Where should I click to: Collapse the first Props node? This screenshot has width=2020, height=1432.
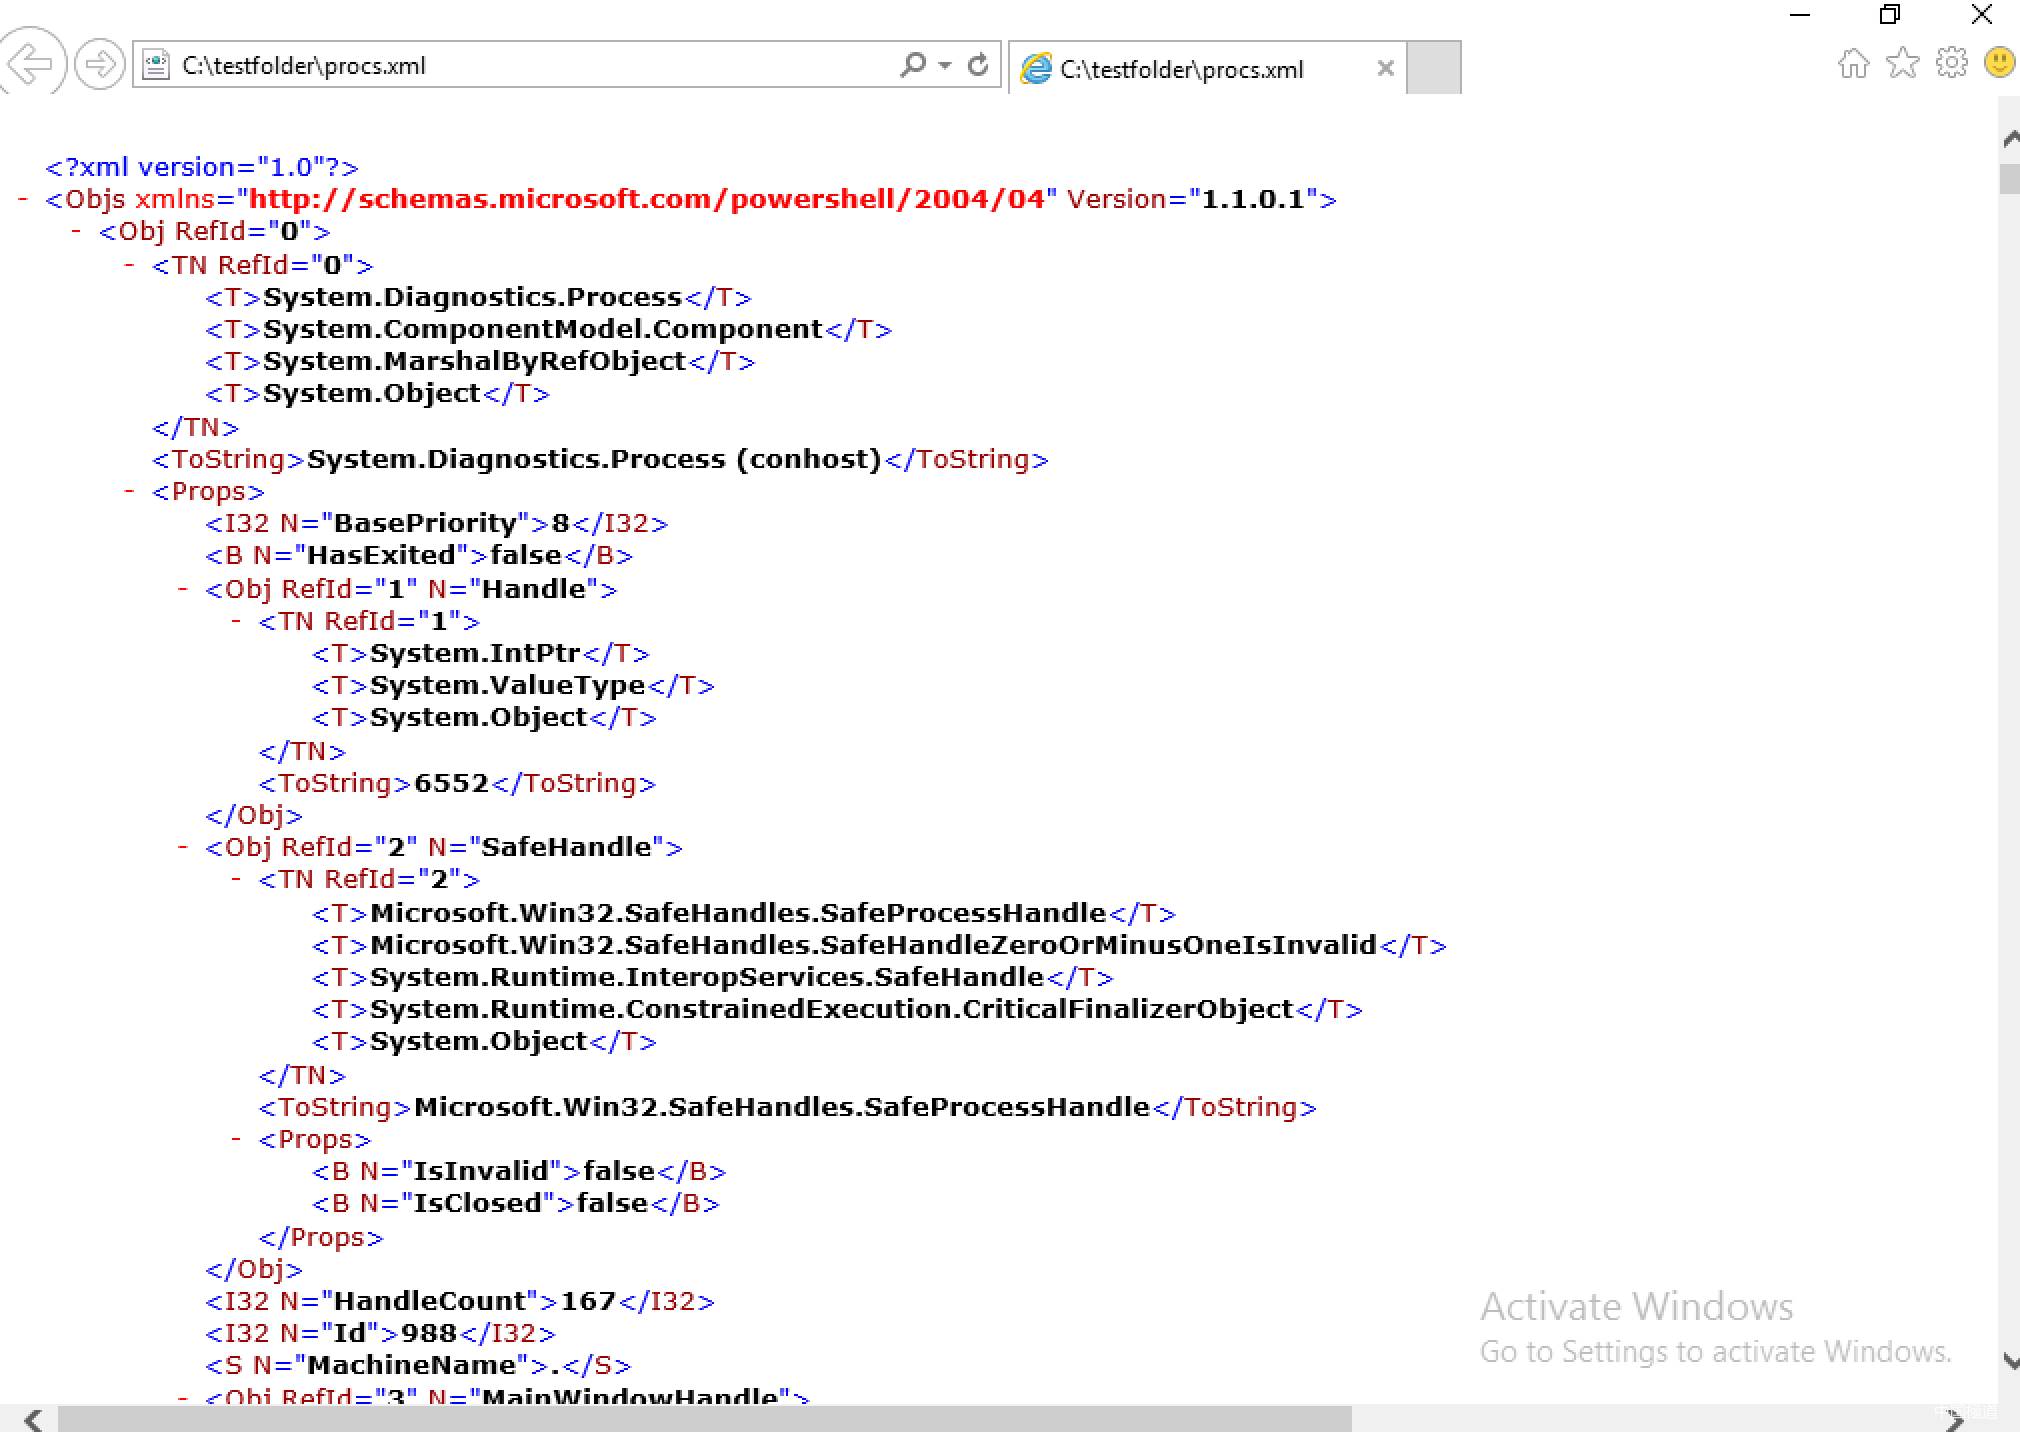(129, 491)
